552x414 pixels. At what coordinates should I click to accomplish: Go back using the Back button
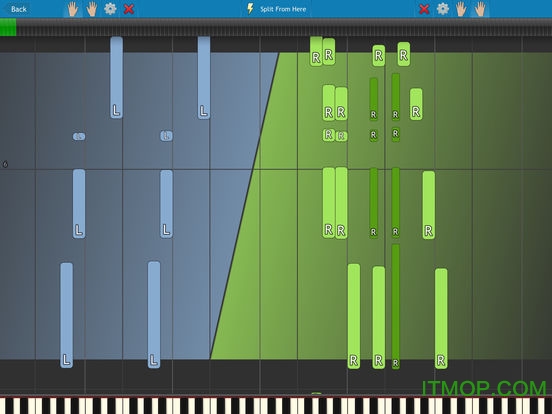coord(18,9)
